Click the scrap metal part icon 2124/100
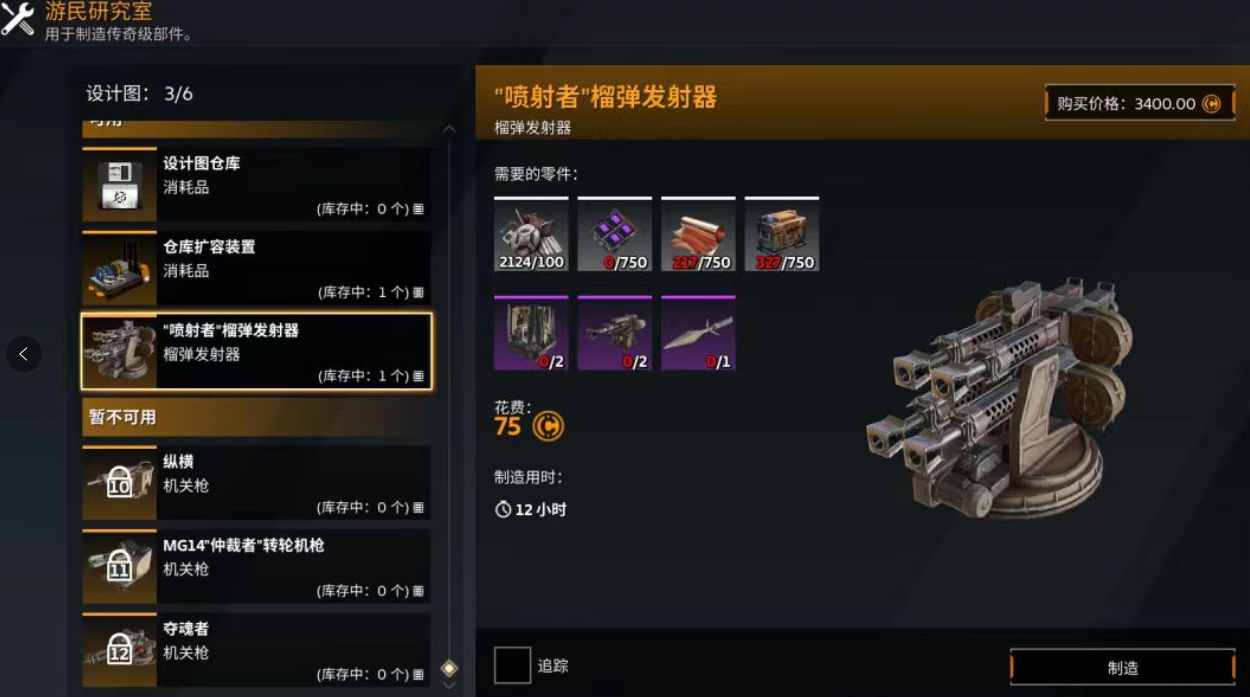The height and width of the screenshot is (697, 1250). [531, 234]
